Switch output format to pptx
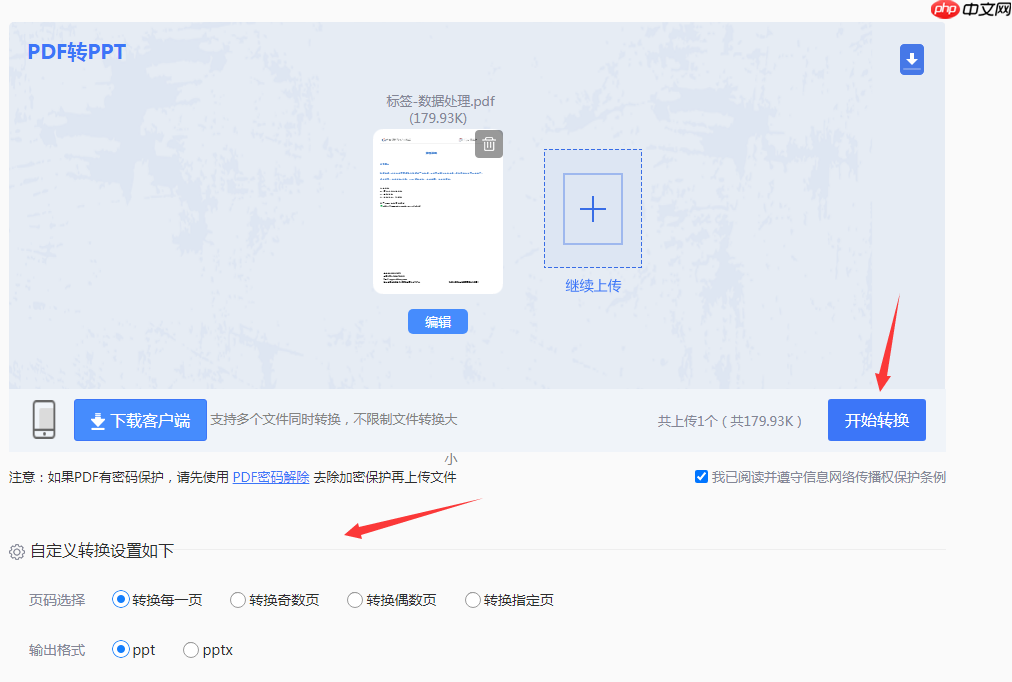Screen dimensions: 1012x682 [x=190, y=650]
